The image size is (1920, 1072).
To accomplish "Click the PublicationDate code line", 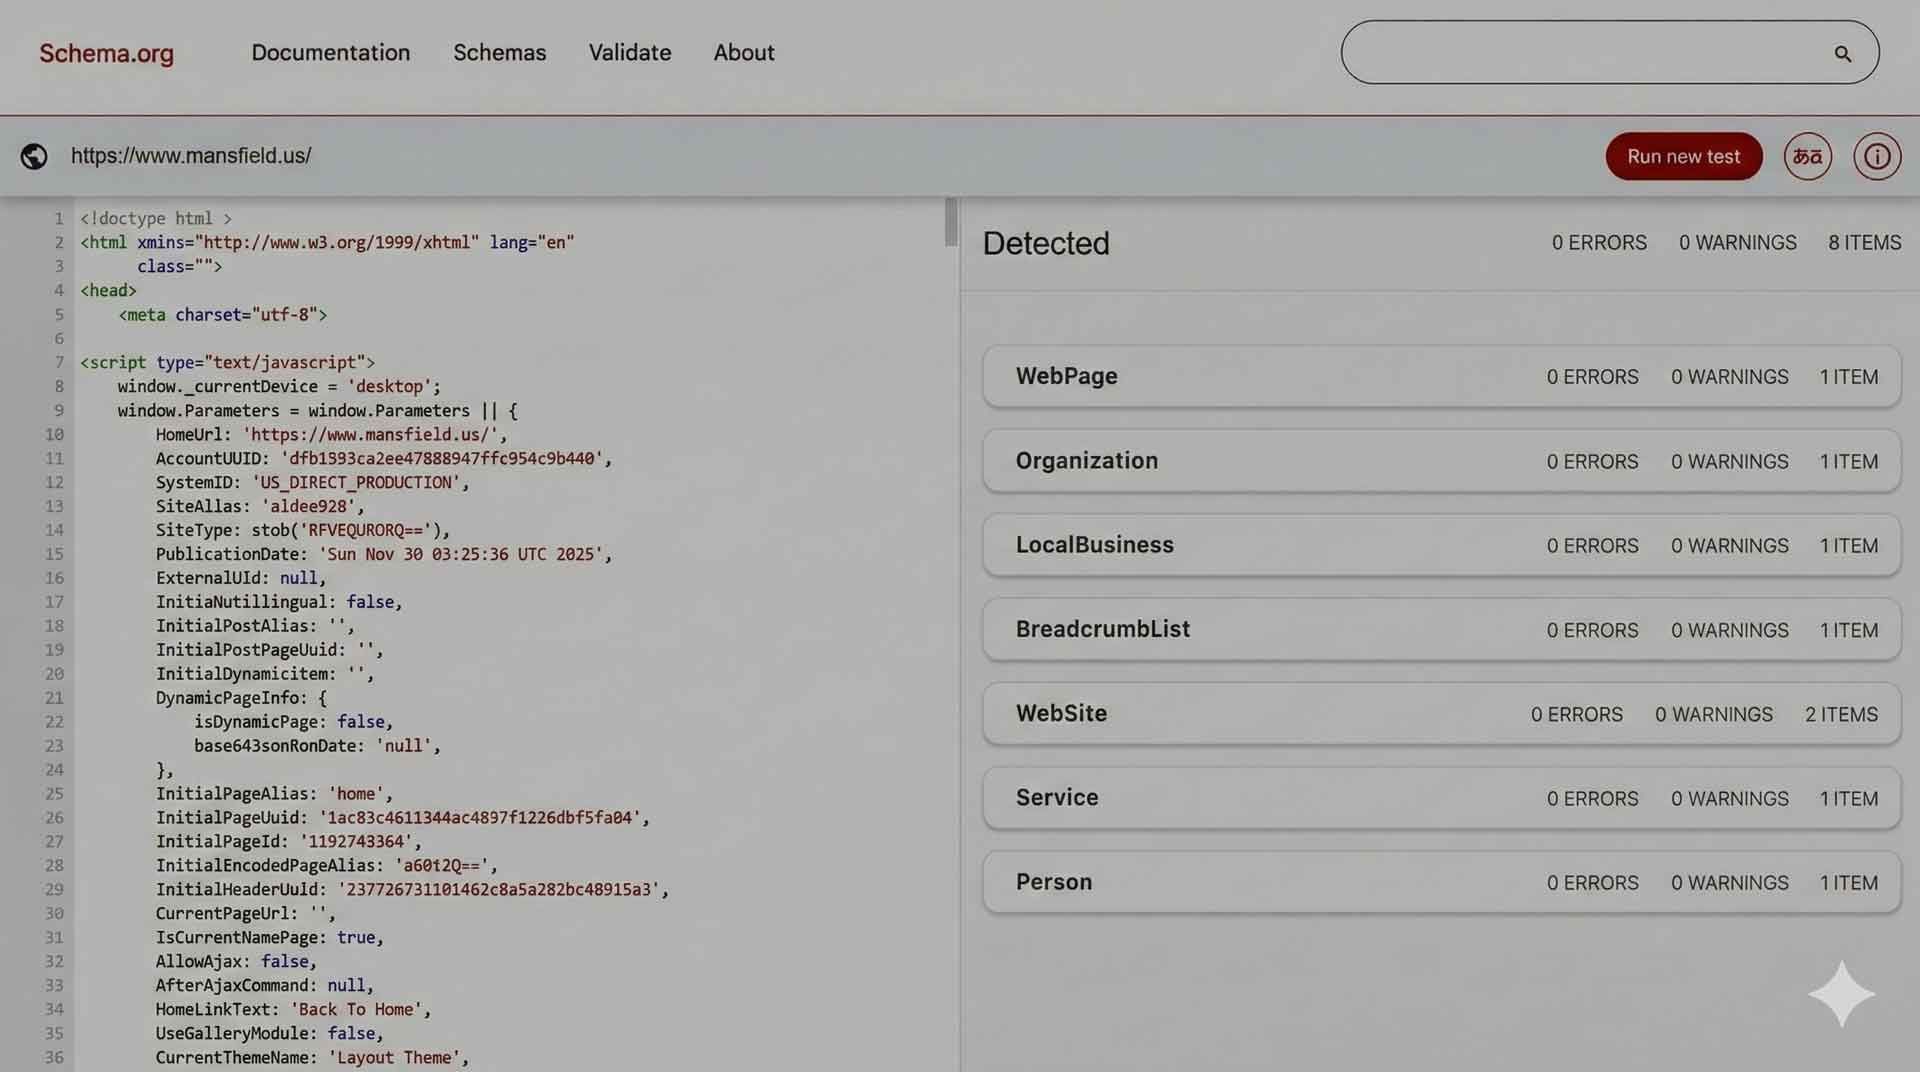I will coord(383,554).
